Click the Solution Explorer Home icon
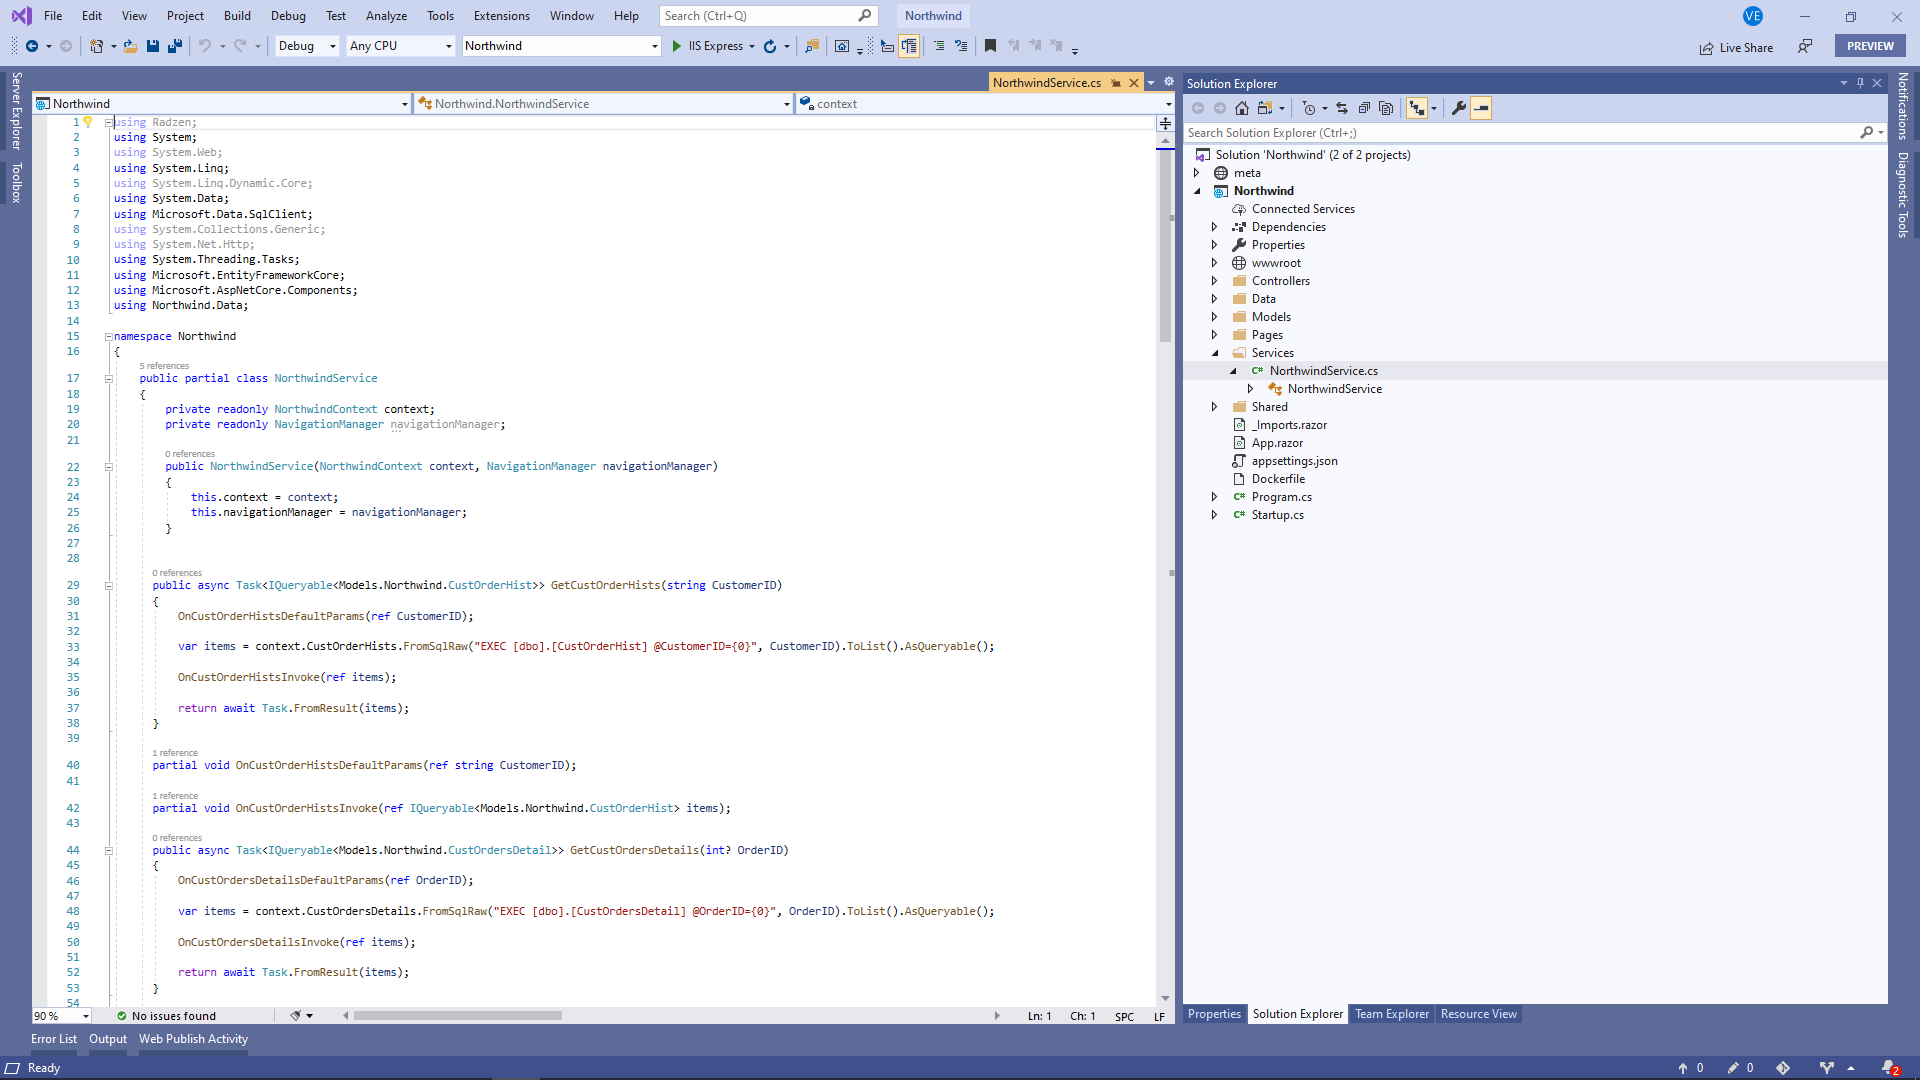The image size is (1920, 1080). click(1241, 108)
